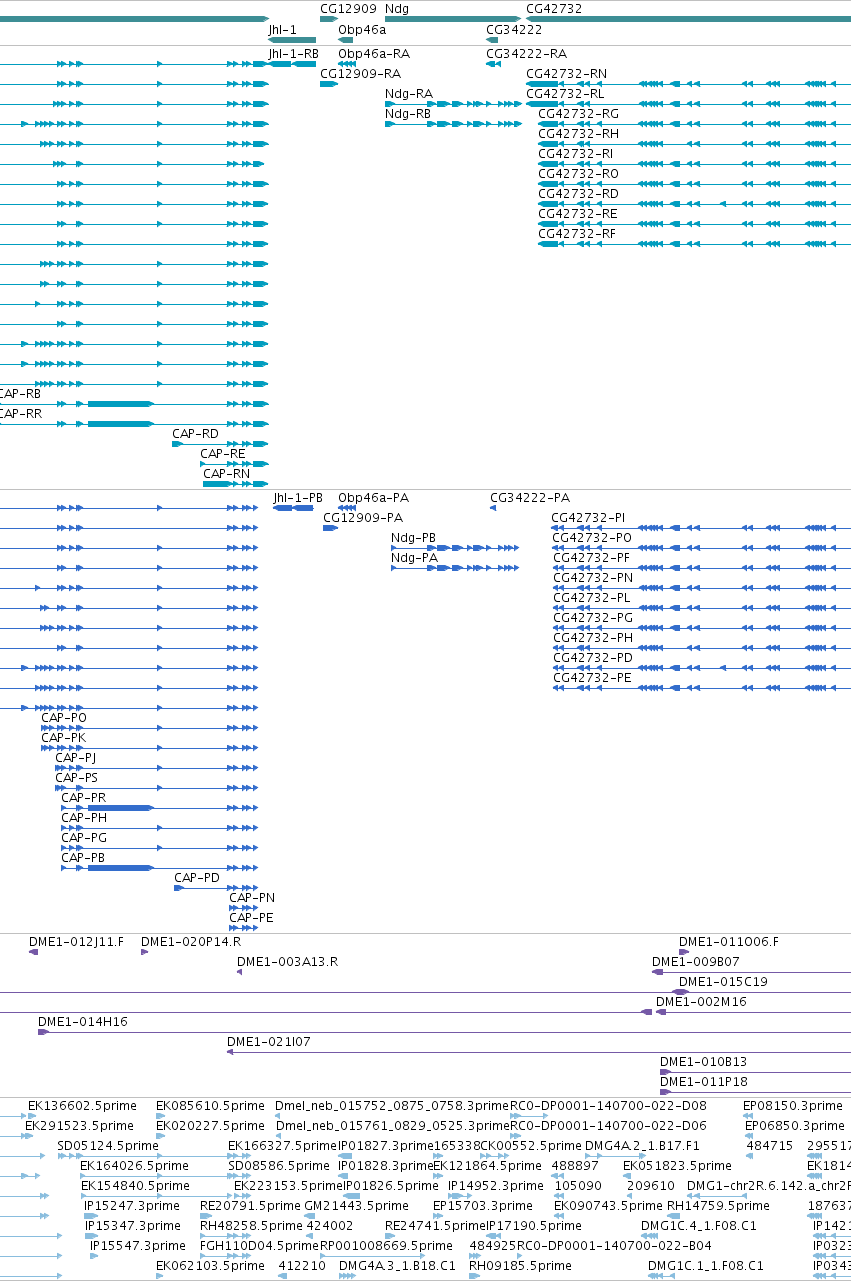Click transcript CAP-RE
851x1281 pixels.
point(222,453)
